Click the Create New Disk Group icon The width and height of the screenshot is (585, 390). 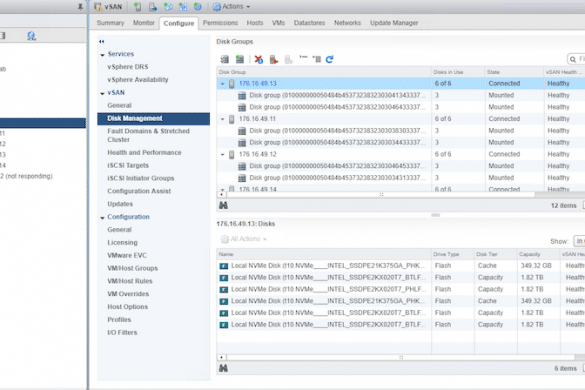240,59
